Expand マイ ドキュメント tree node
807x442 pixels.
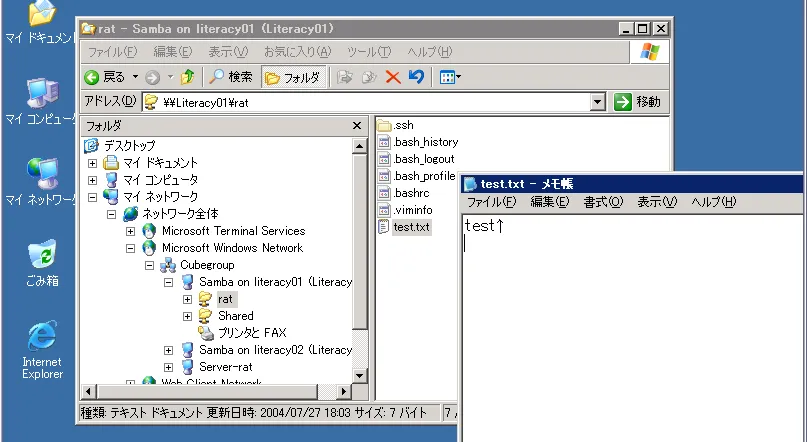[x=93, y=164]
